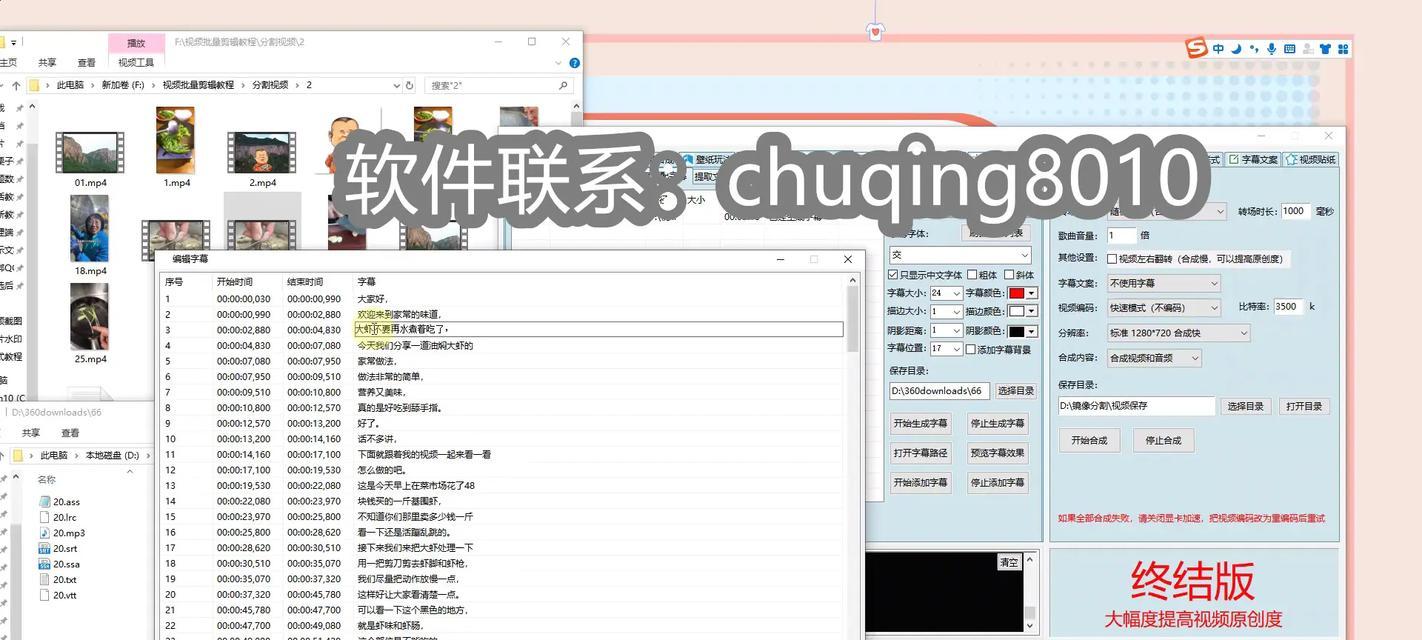Click the 比特率 input field 3500
The width and height of the screenshot is (1422, 640).
click(1288, 307)
